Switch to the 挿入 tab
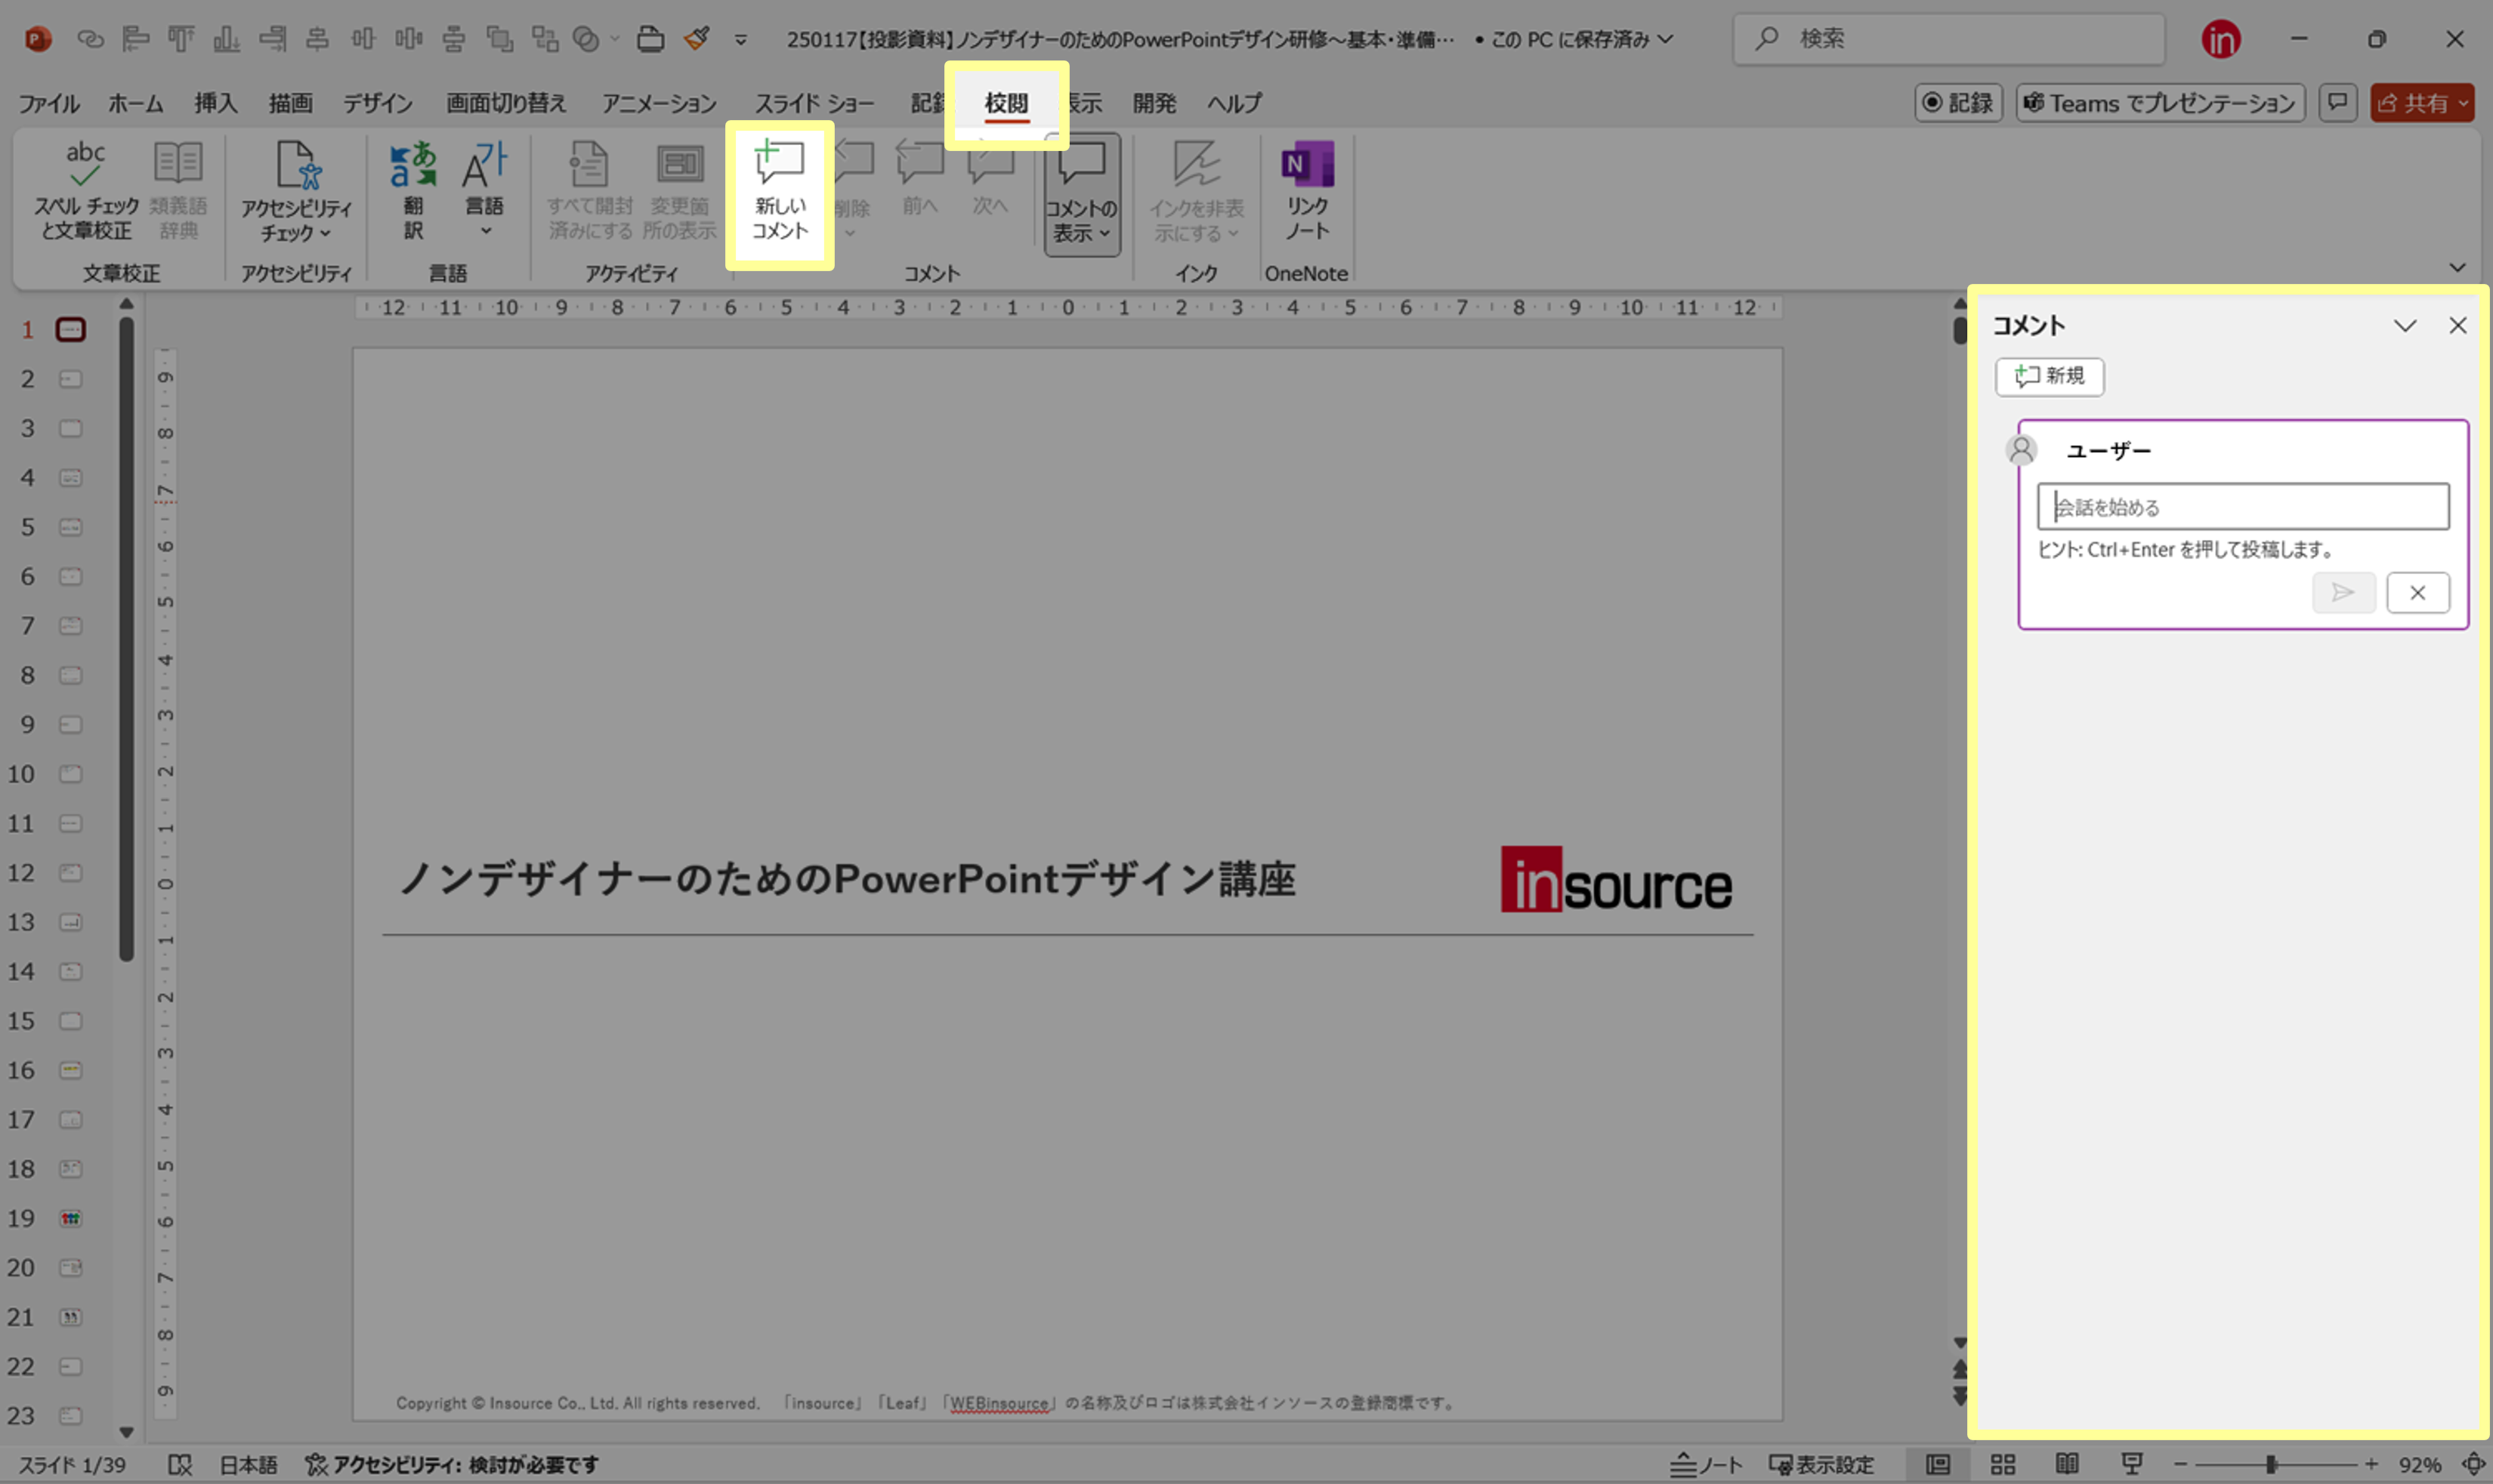The height and width of the screenshot is (1484, 2493). click(x=216, y=103)
